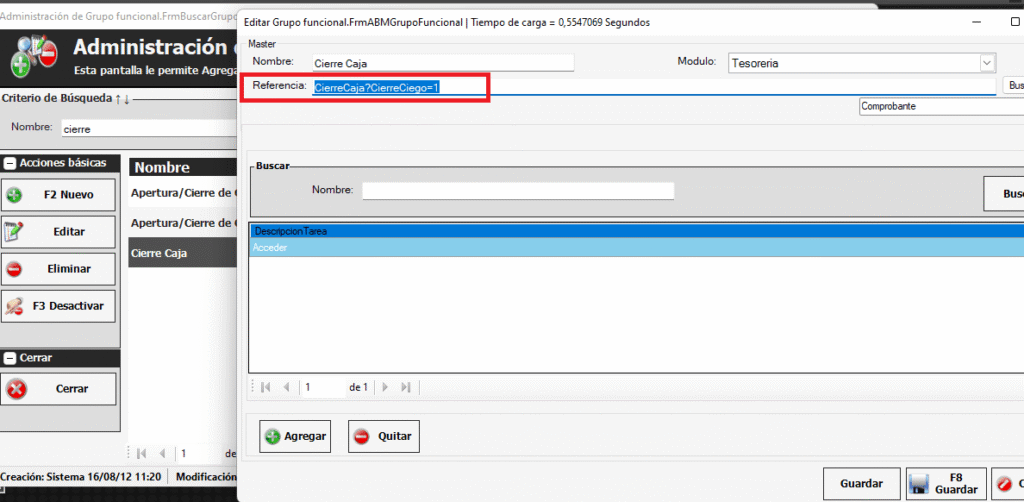Click the green plus Agregar icon
Screen dimensions: 1024x502
pyautogui.click(x=271, y=437)
